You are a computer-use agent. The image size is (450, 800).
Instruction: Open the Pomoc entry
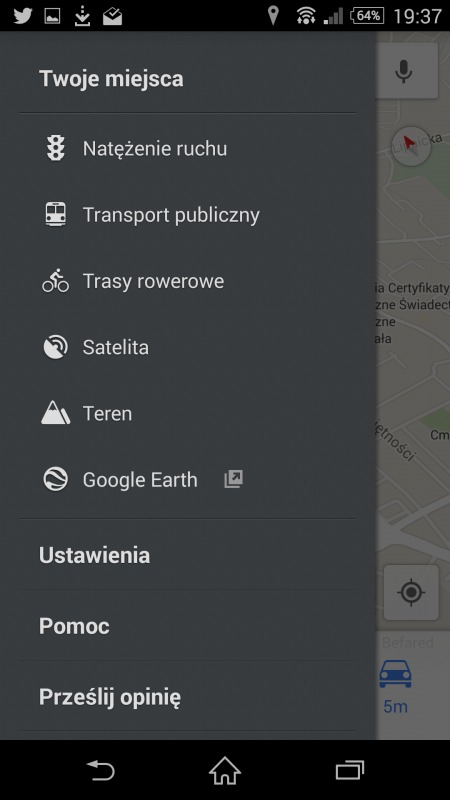[188, 626]
